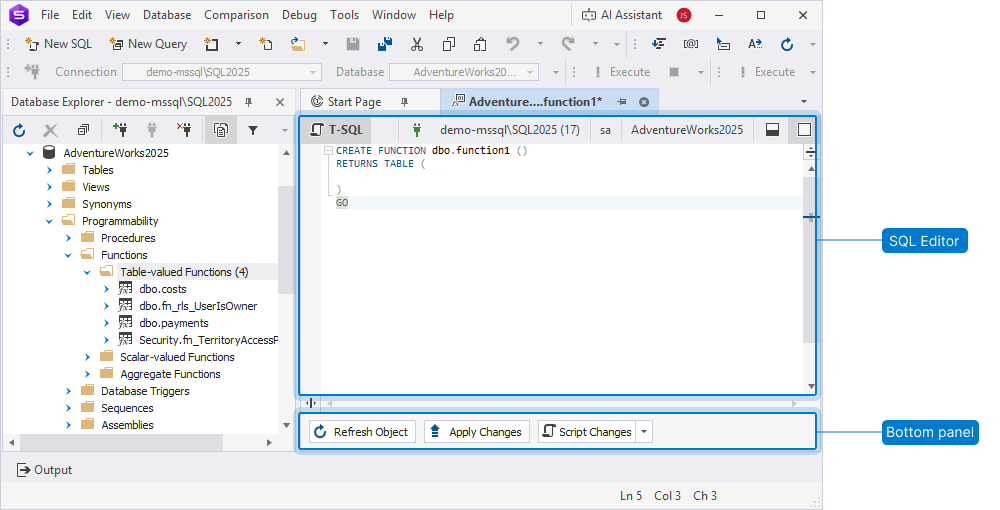Switch to full editor view layout
Image resolution: width=1000 pixels, height=510 pixels.
point(804,130)
